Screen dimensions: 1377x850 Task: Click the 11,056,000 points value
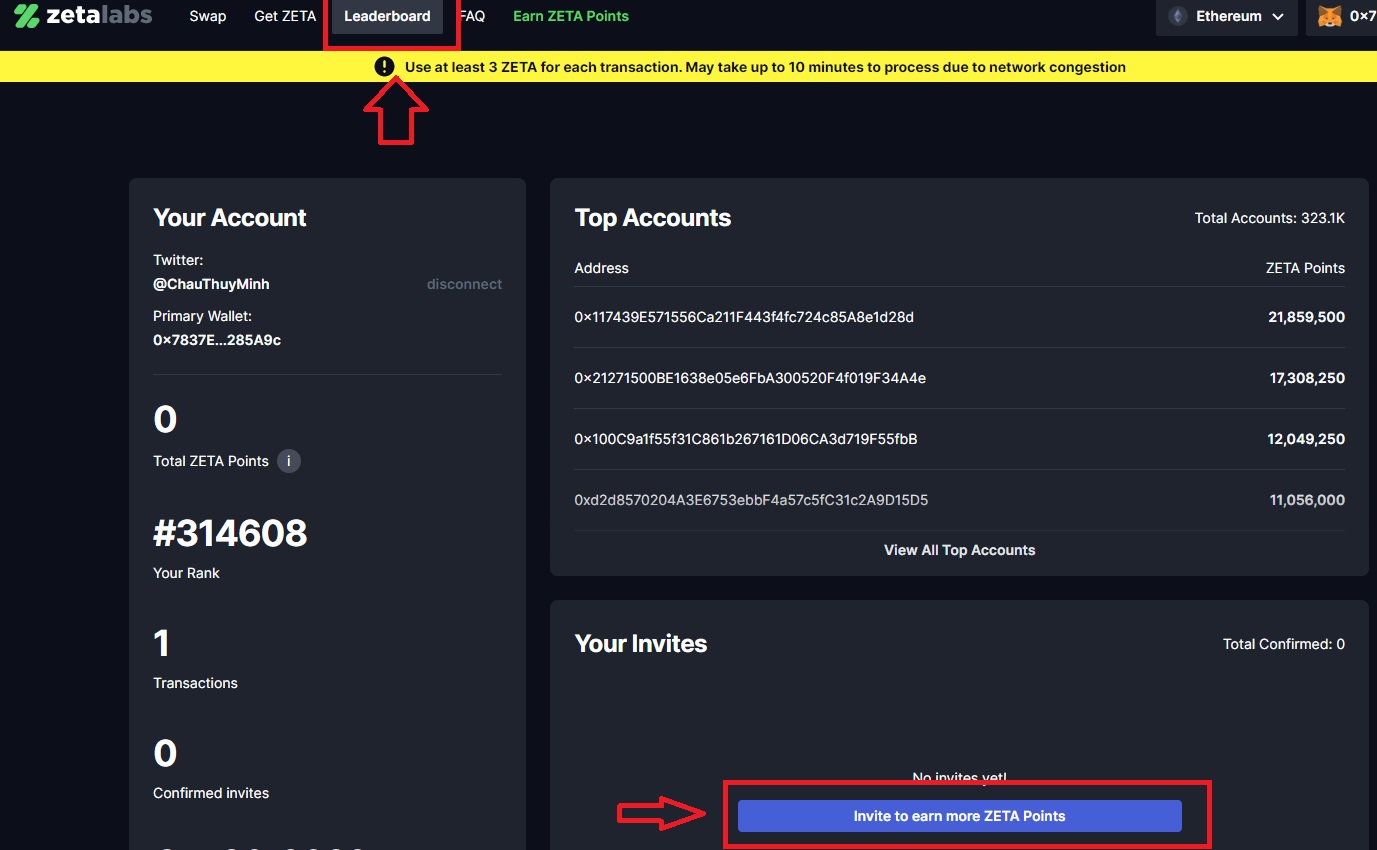[1307, 500]
